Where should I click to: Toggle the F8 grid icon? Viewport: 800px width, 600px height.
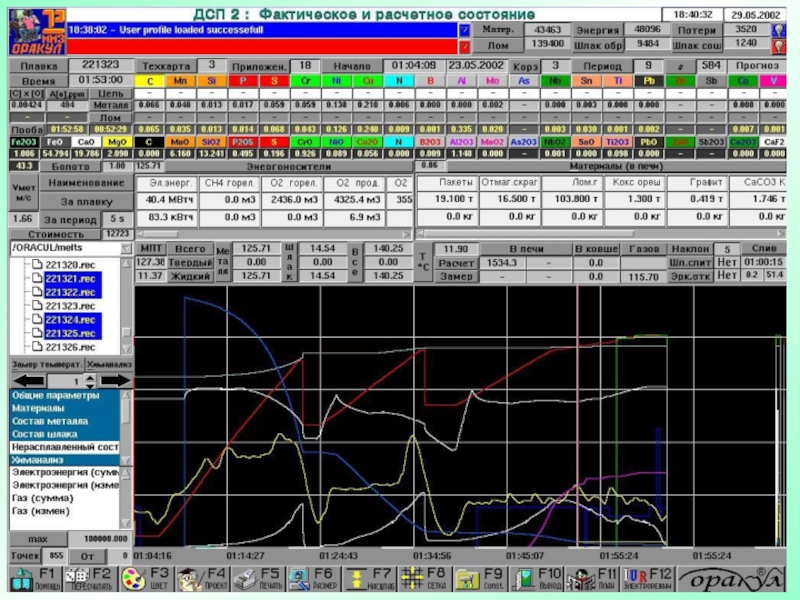click(x=412, y=579)
